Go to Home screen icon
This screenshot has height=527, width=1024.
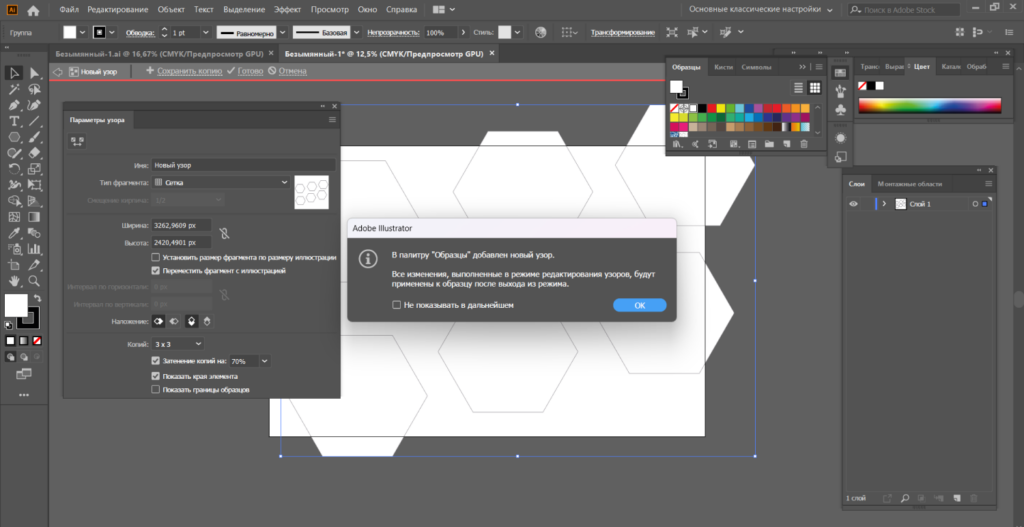(x=33, y=10)
